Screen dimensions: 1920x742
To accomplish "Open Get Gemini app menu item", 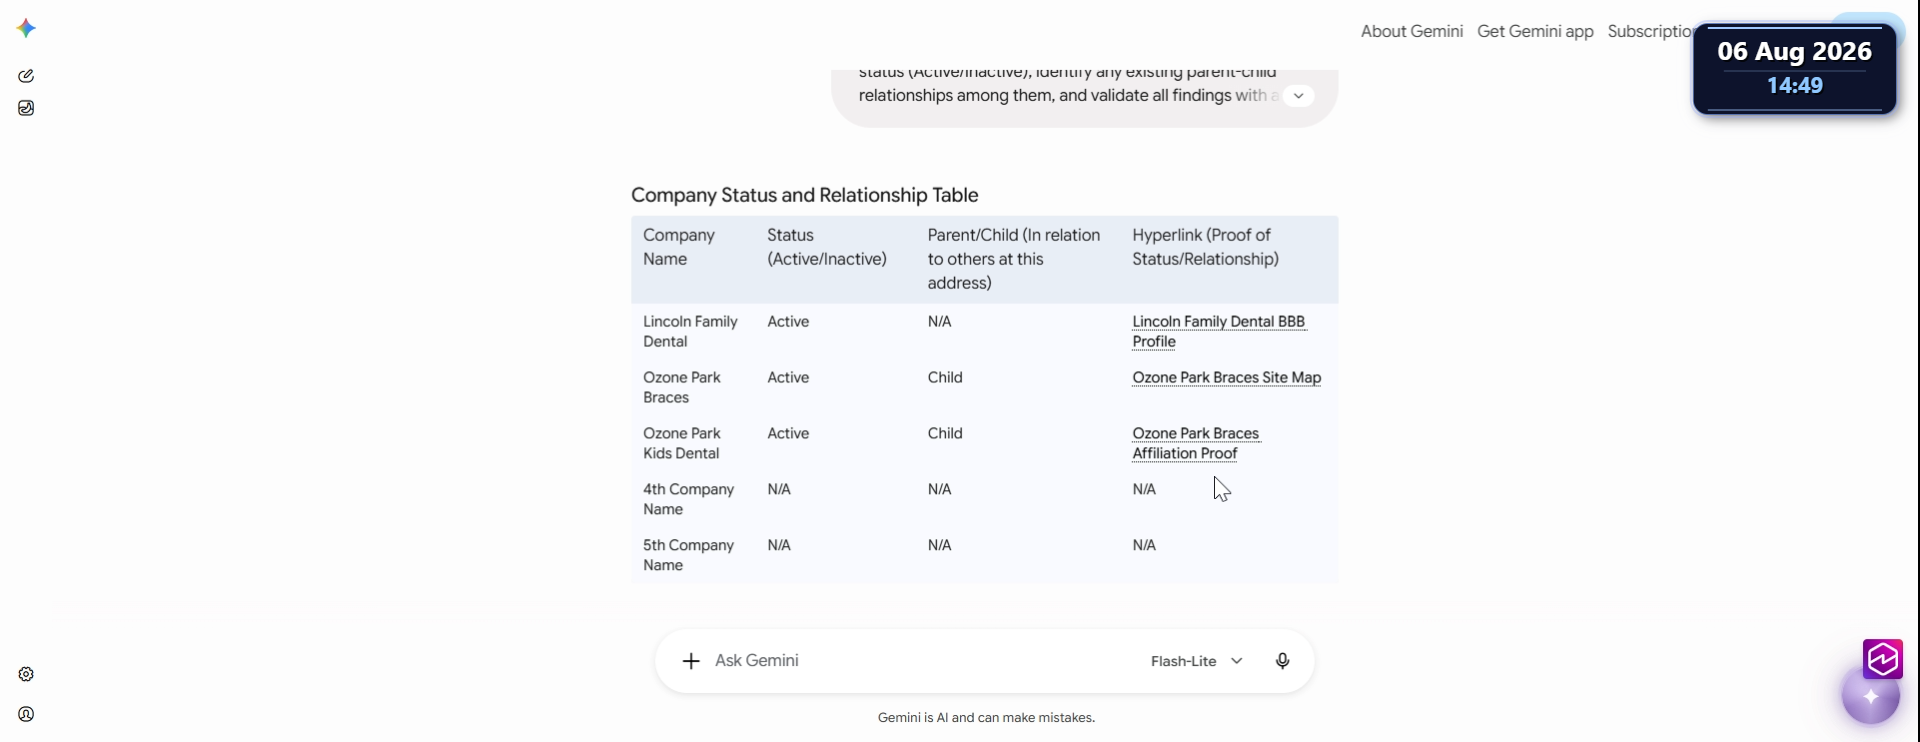I will coord(1535,31).
